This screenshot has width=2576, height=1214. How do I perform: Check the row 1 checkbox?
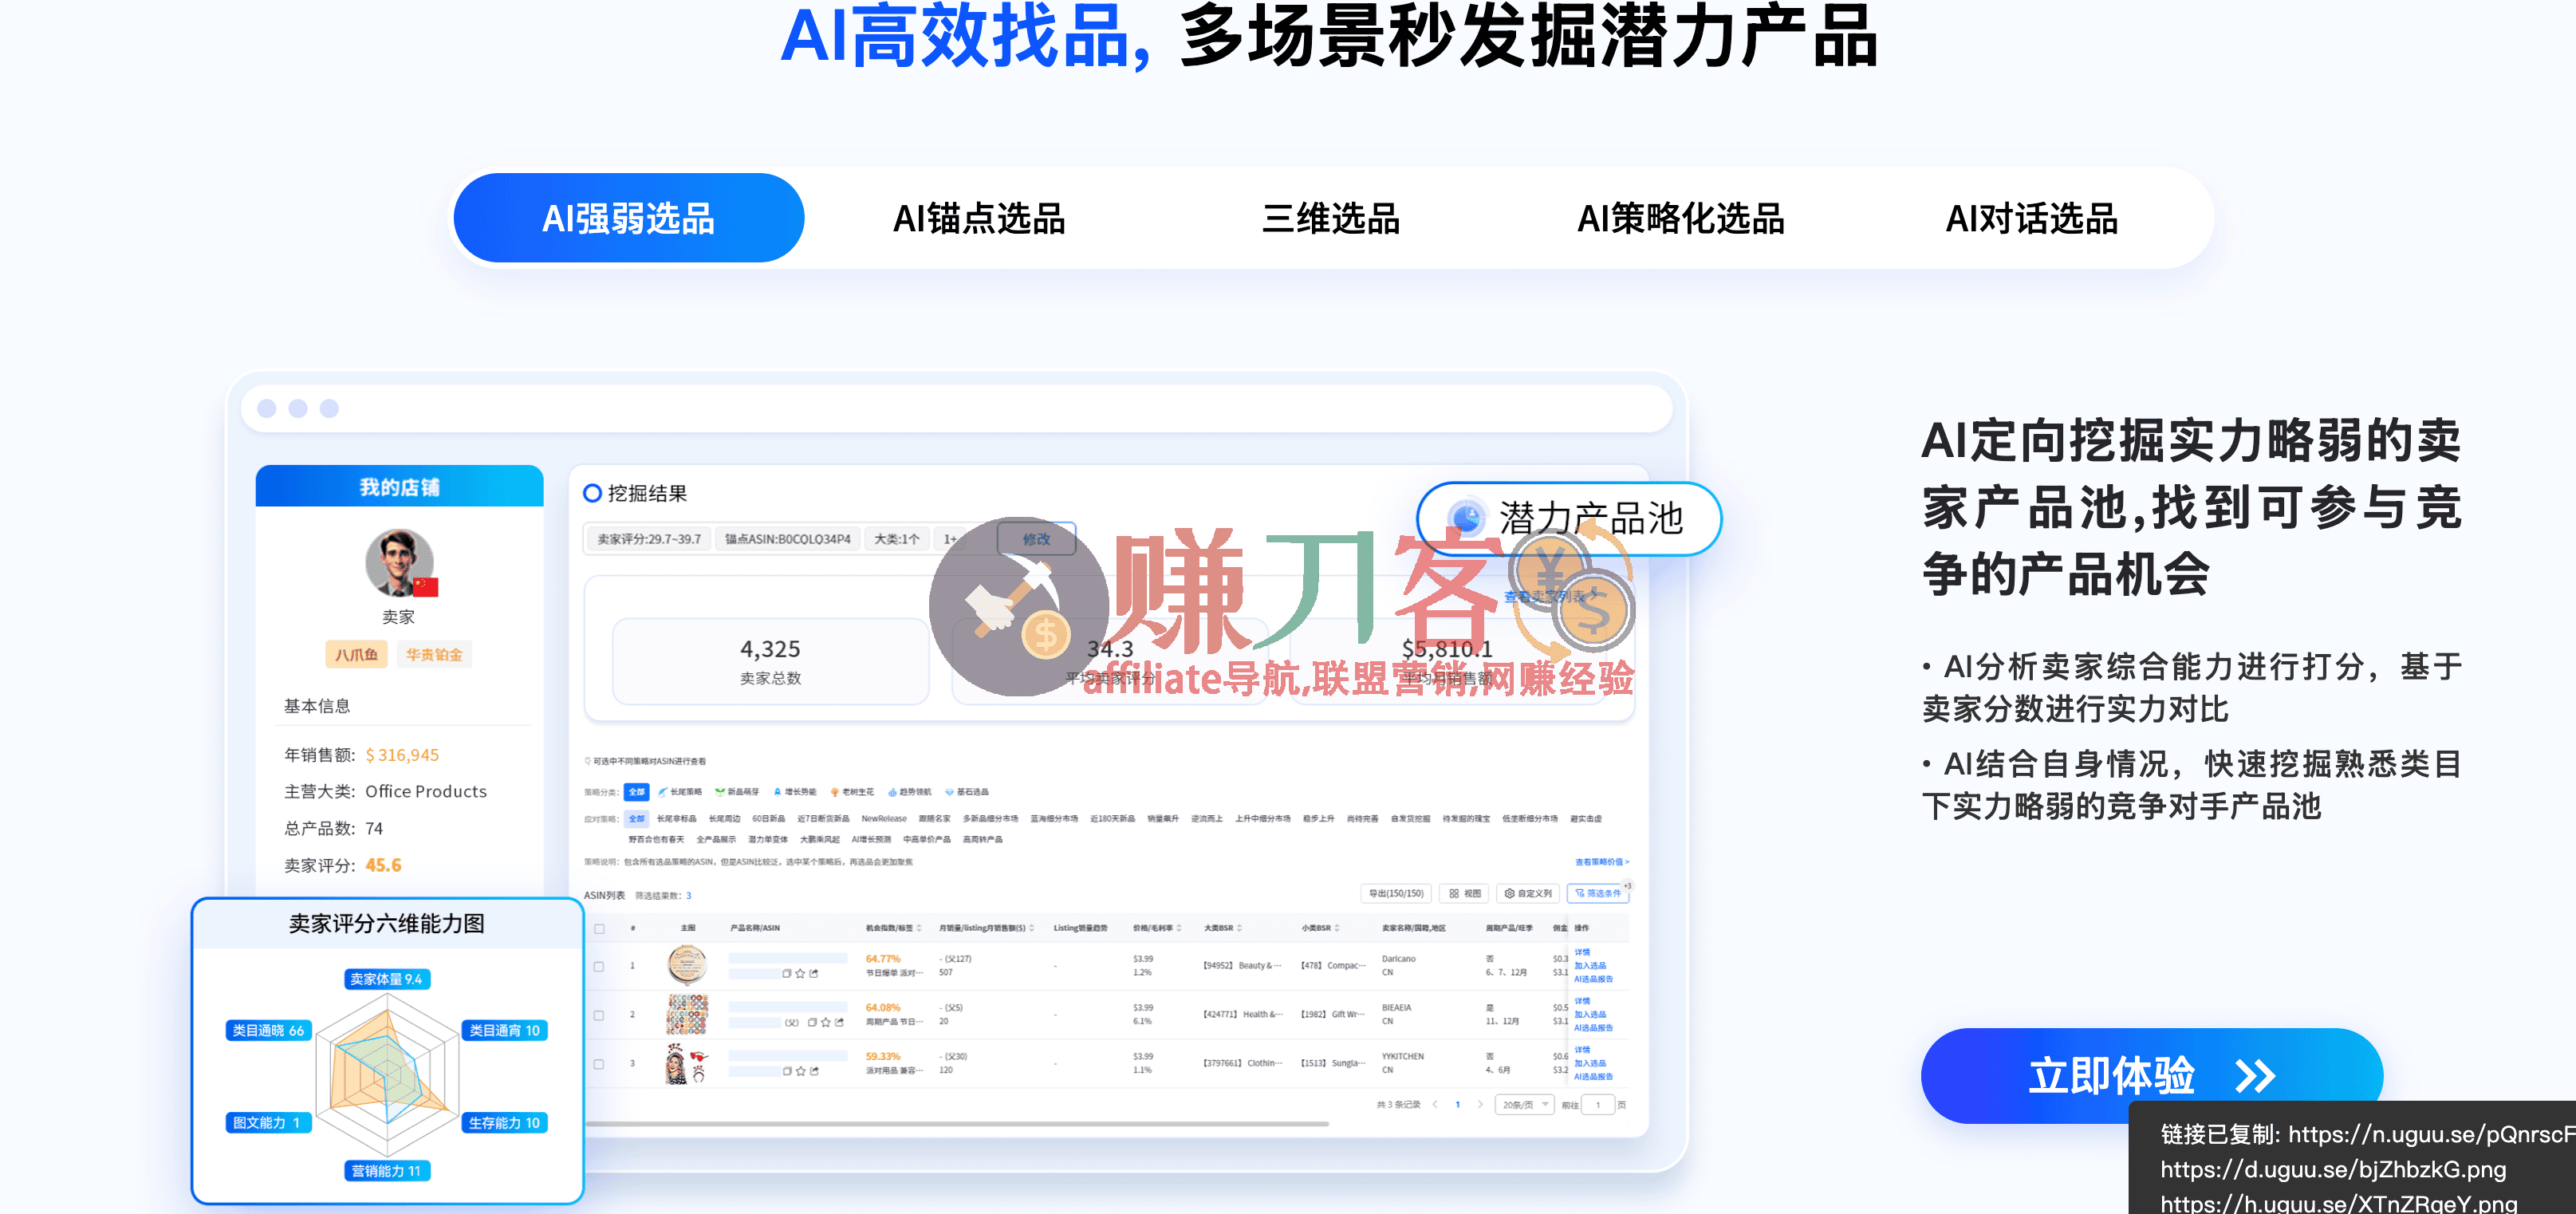click(x=599, y=967)
